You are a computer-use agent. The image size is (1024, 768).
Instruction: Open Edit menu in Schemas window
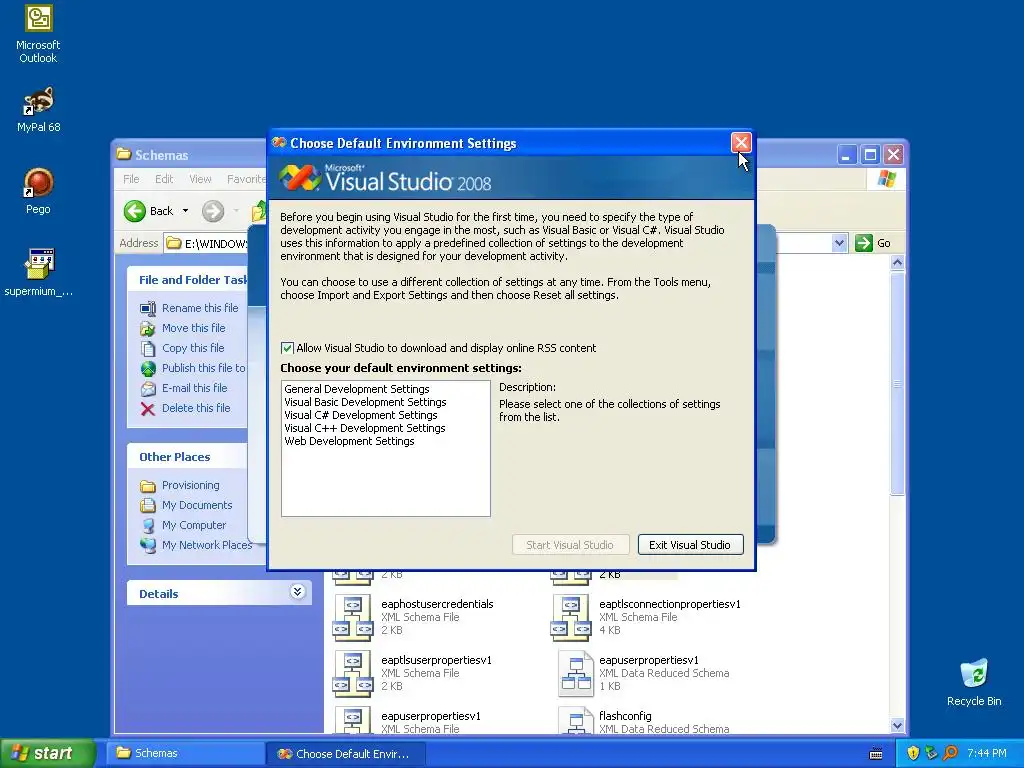click(x=164, y=179)
